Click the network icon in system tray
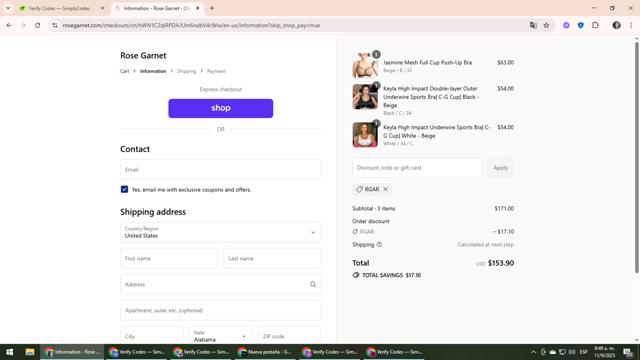Screen dimensions: 640x360 (562, 352)
